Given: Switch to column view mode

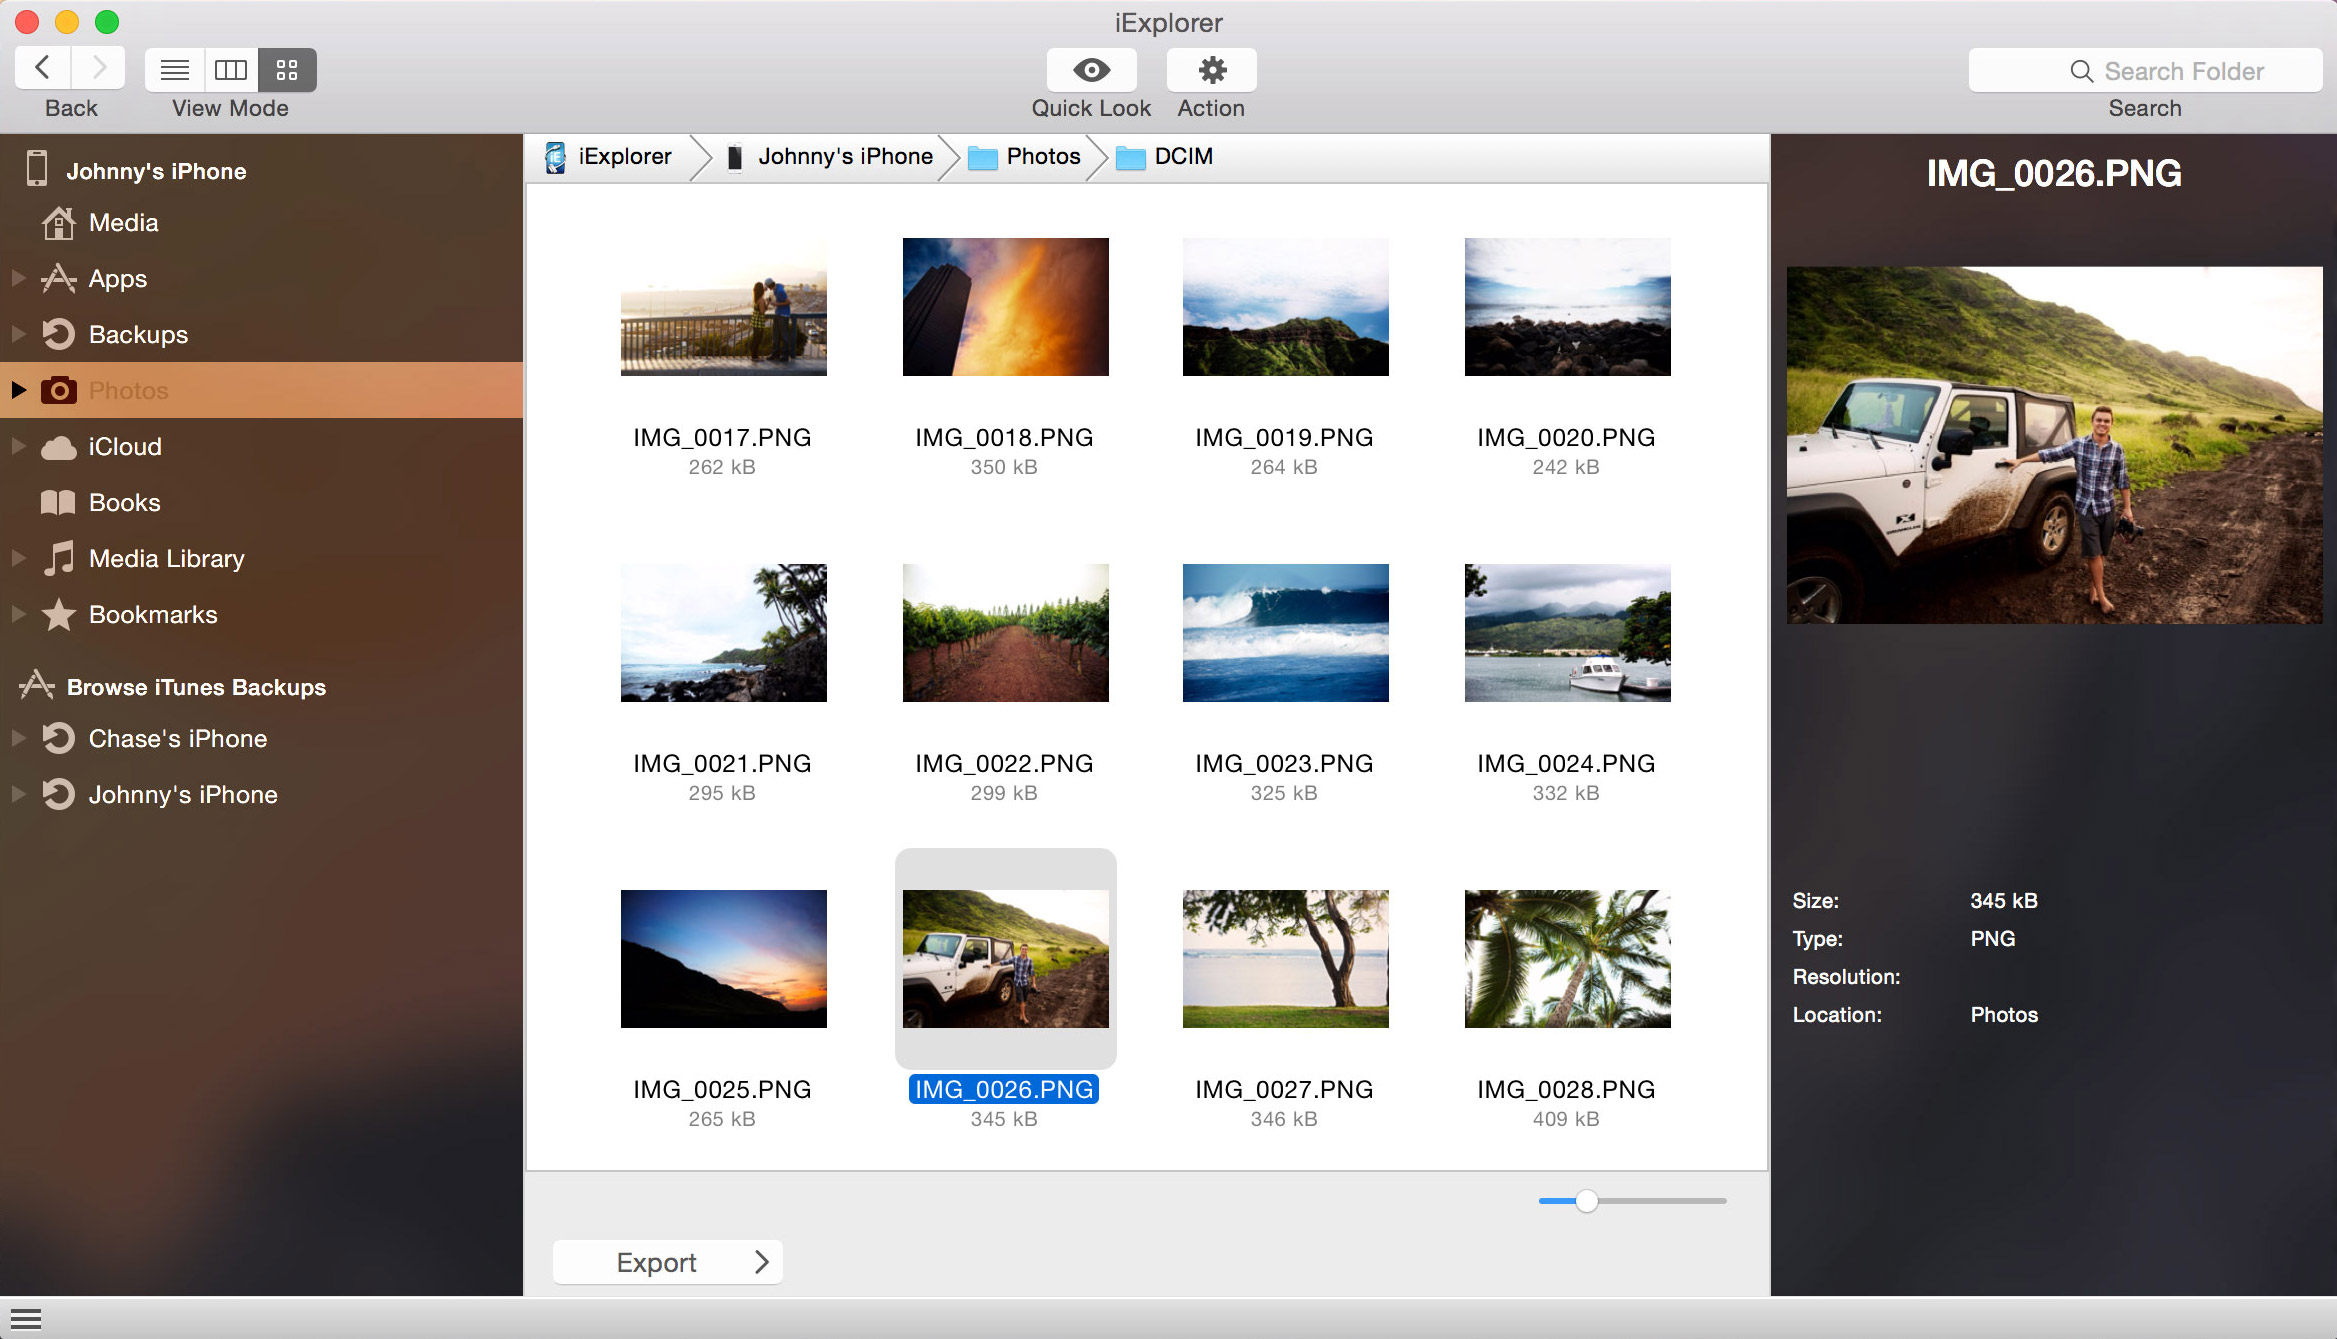Looking at the screenshot, I should coord(231,70).
